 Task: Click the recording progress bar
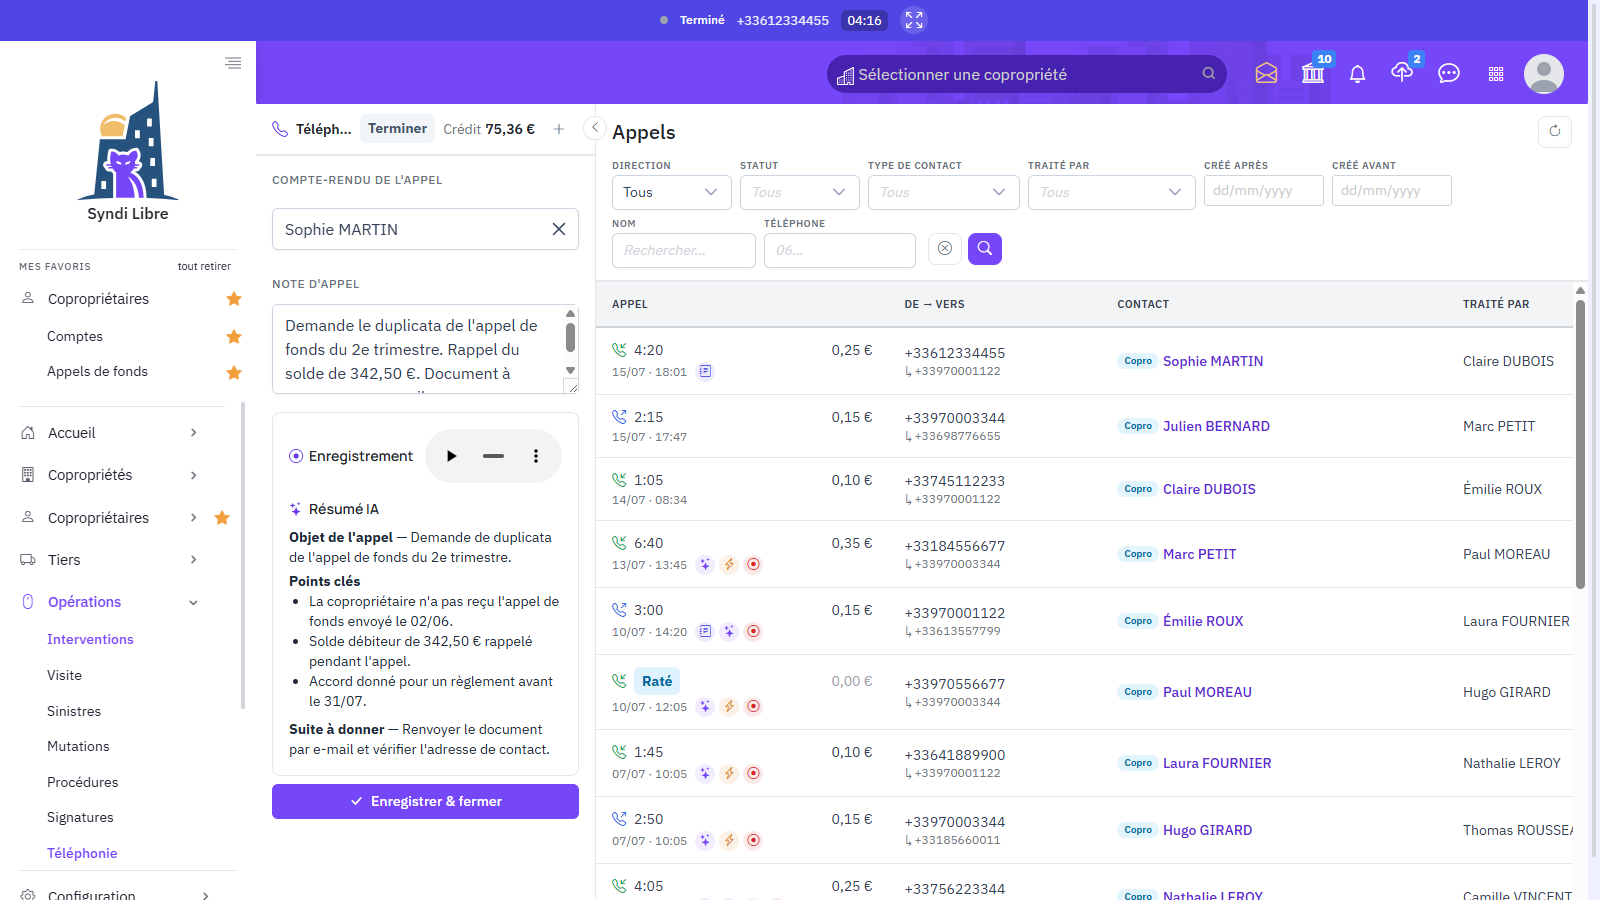point(493,456)
